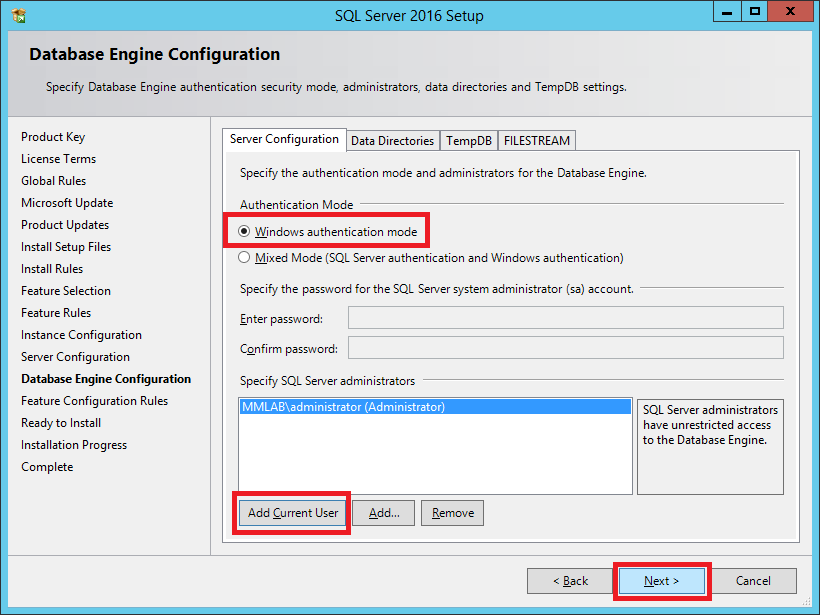The image size is (820, 615).
Task: Proceed with the Next button
Action: [661, 581]
